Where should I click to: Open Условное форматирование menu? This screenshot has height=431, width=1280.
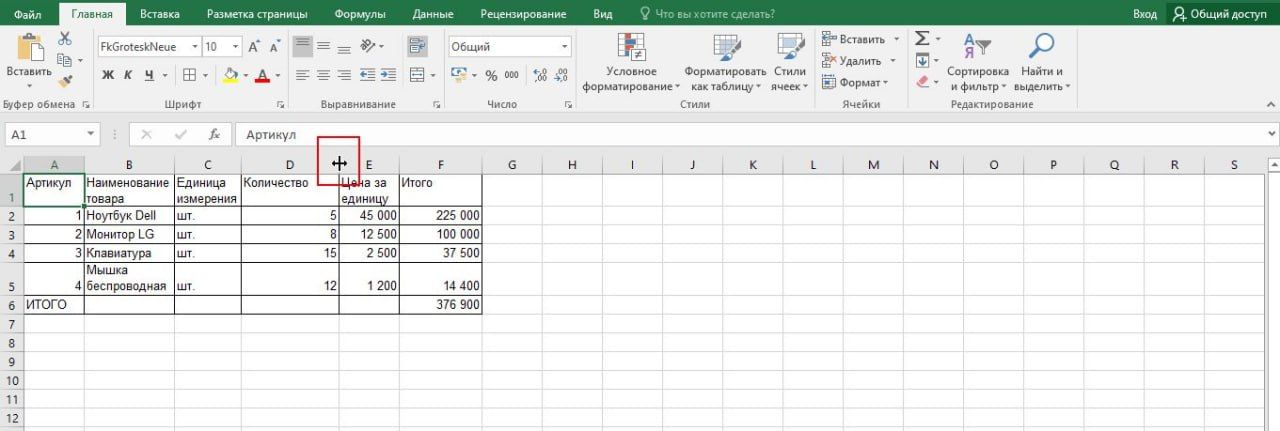(x=631, y=63)
